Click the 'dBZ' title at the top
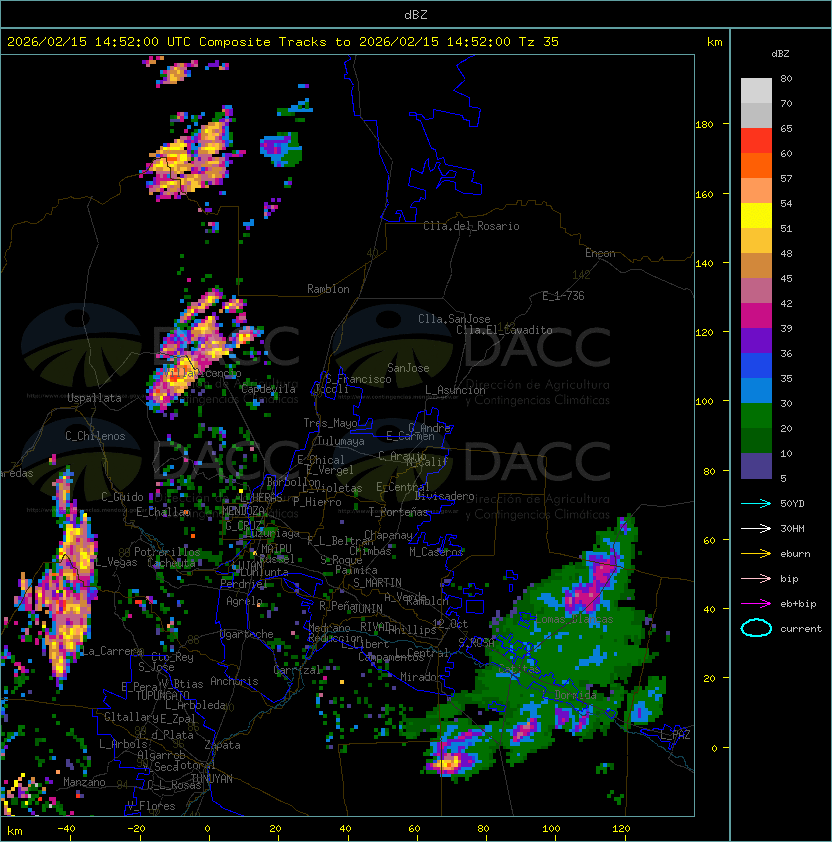The width and height of the screenshot is (832, 842). (416, 14)
